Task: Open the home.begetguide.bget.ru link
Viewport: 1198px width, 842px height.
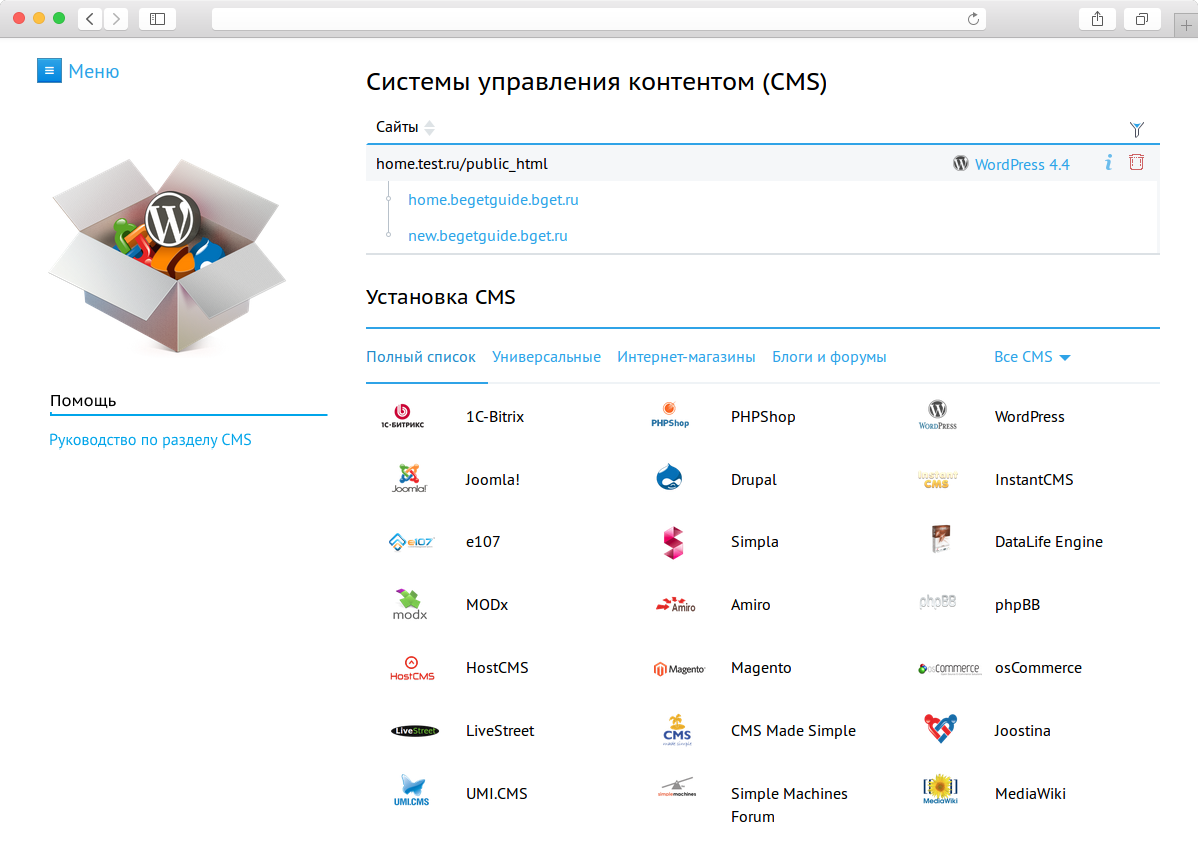Action: tap(494, 199)
